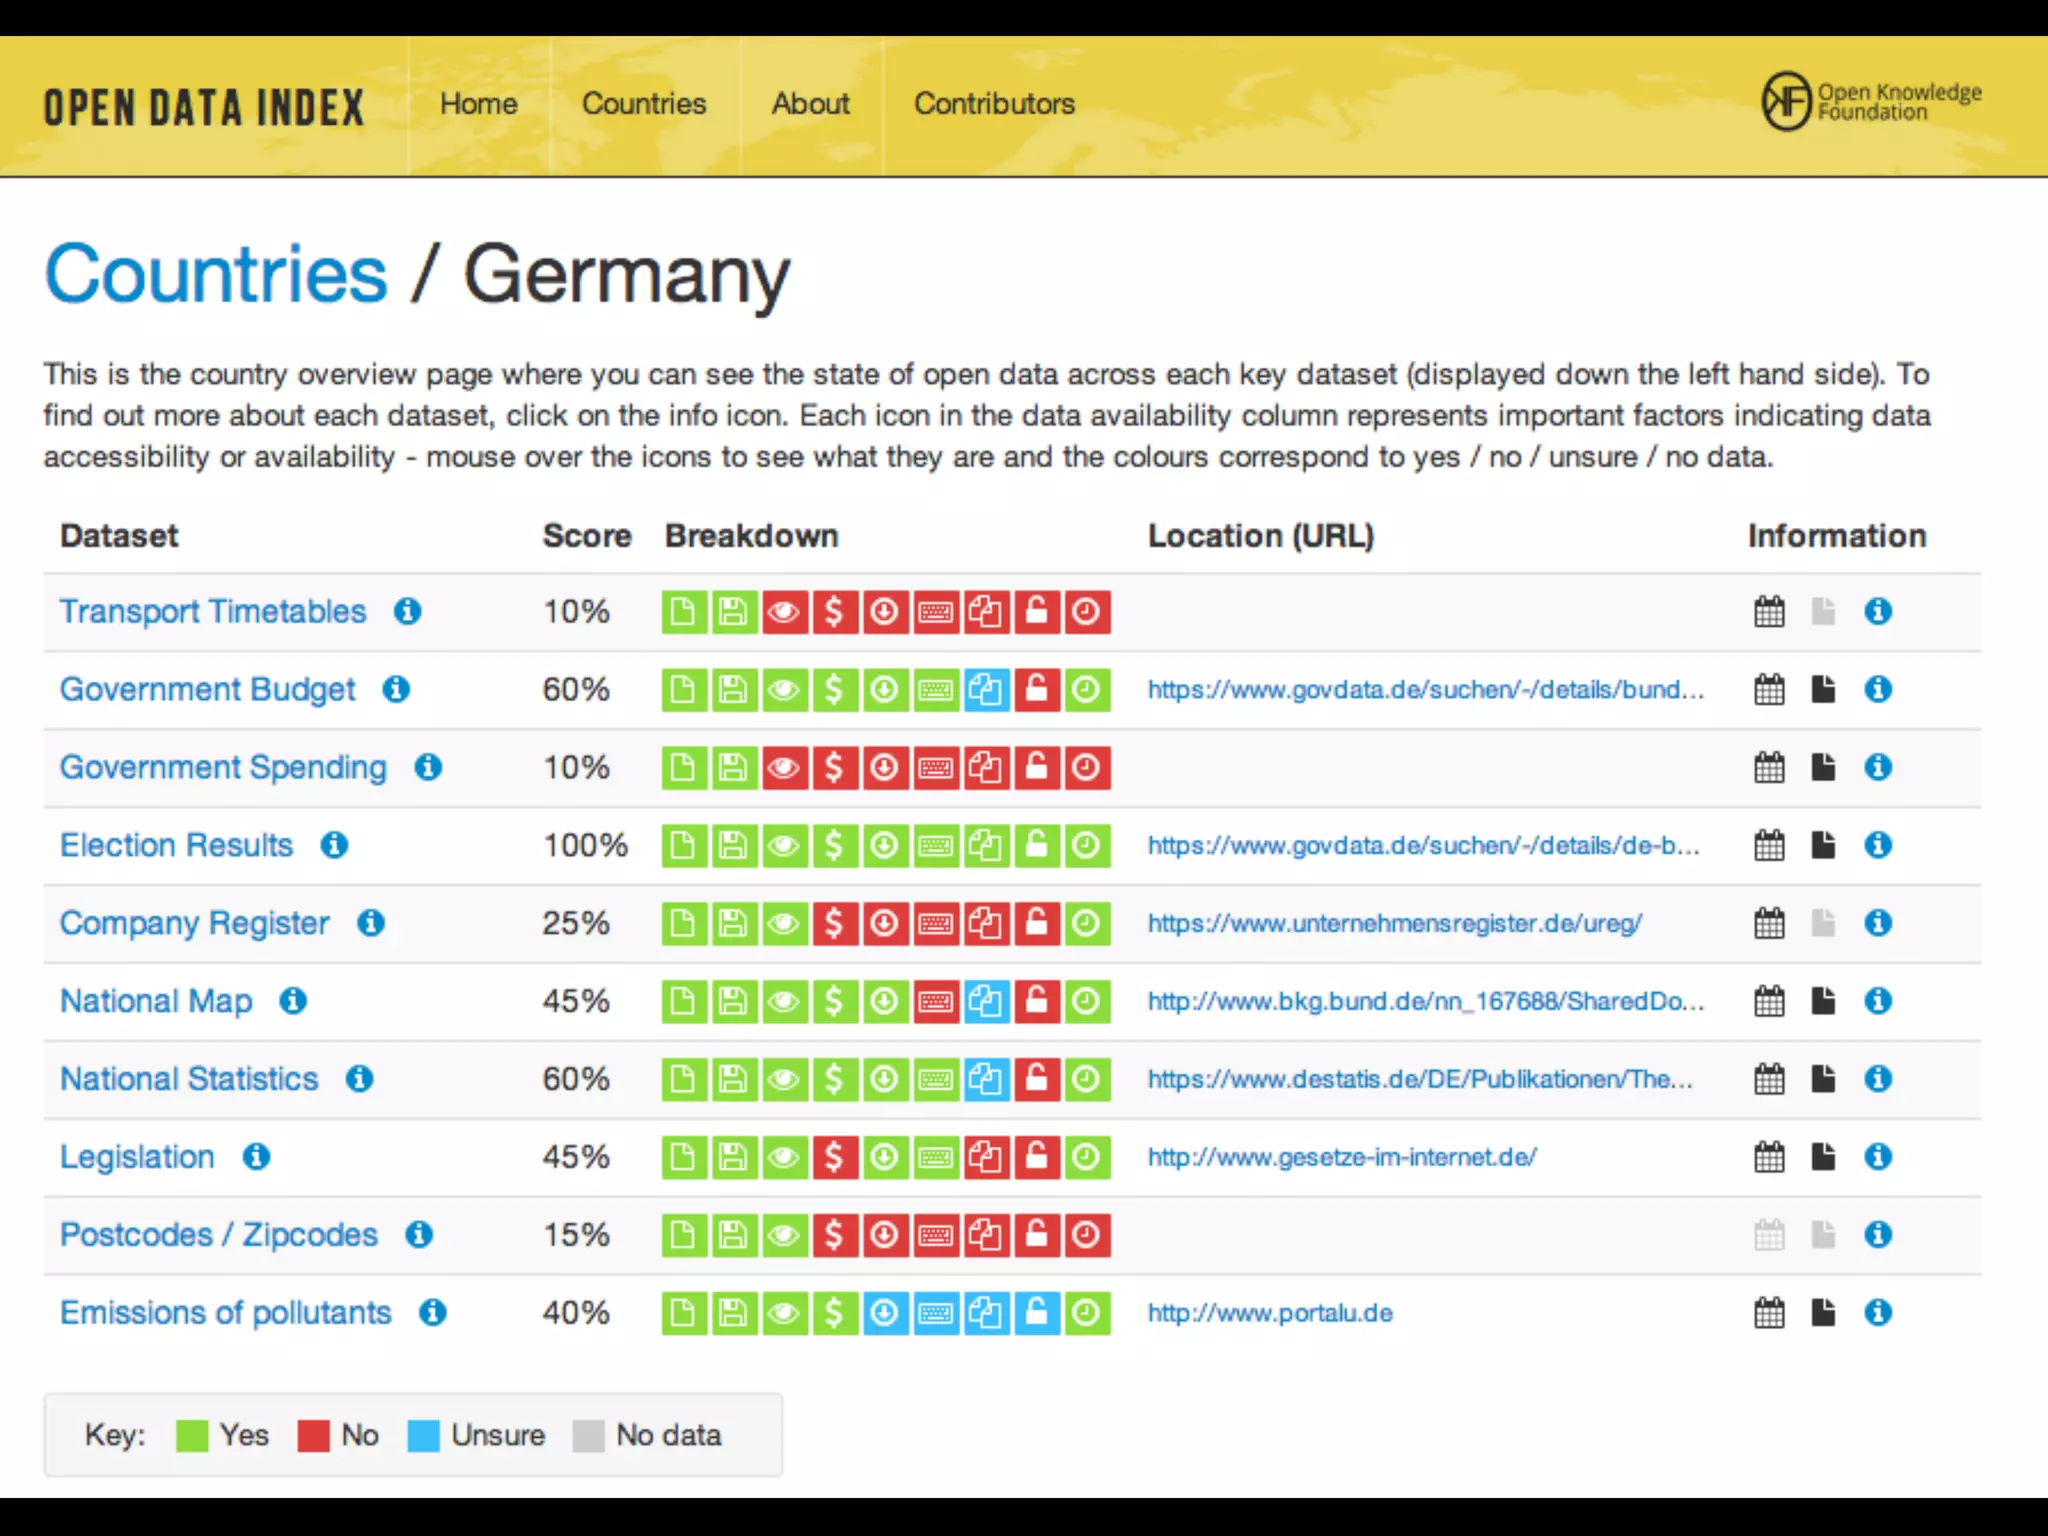The width and height of the screenshot is (2048, 1536).
Task: Click the Open Knowledge Foundation logo
Action: click(1871, 102)
